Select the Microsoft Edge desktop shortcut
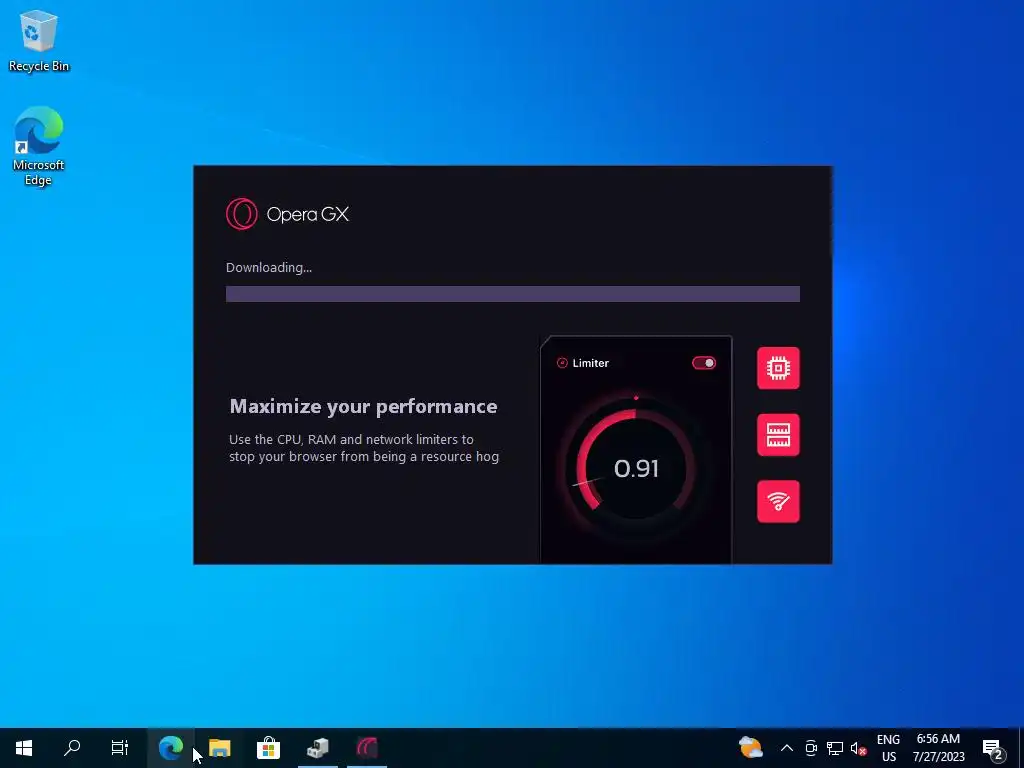Image resolution: width=1024 pixels, height=768 pixels. (x=39, y=146)
